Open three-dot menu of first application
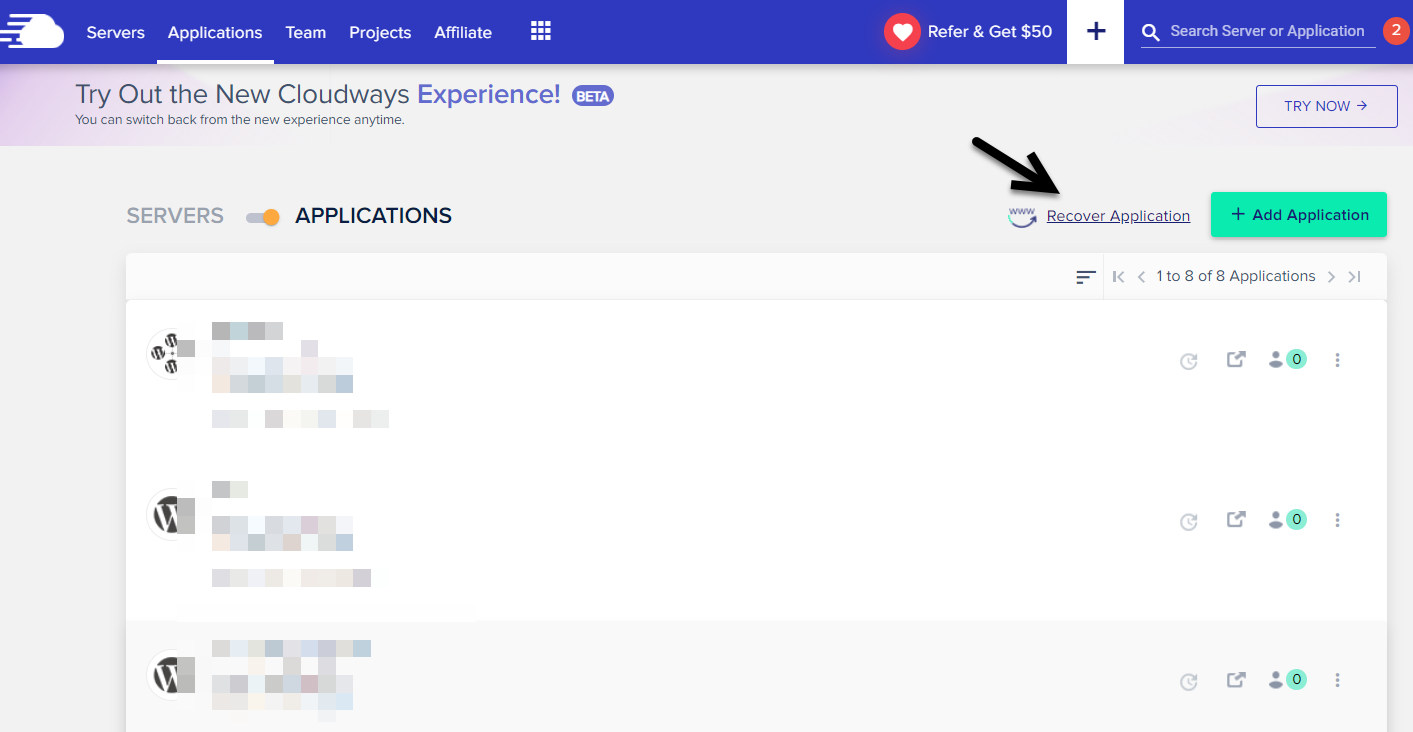The height and width of the screenshot is (732, 1413). coord(1337,360)
